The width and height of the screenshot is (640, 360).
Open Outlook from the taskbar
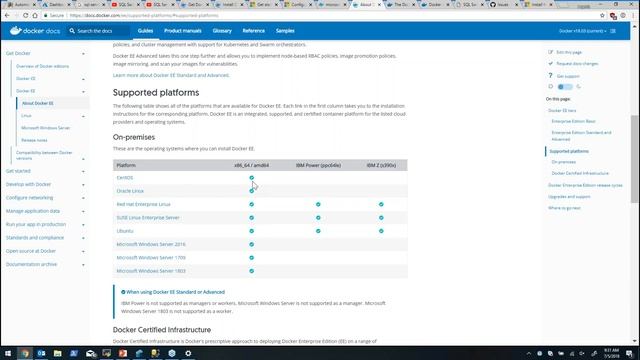(x=41, y=353)
